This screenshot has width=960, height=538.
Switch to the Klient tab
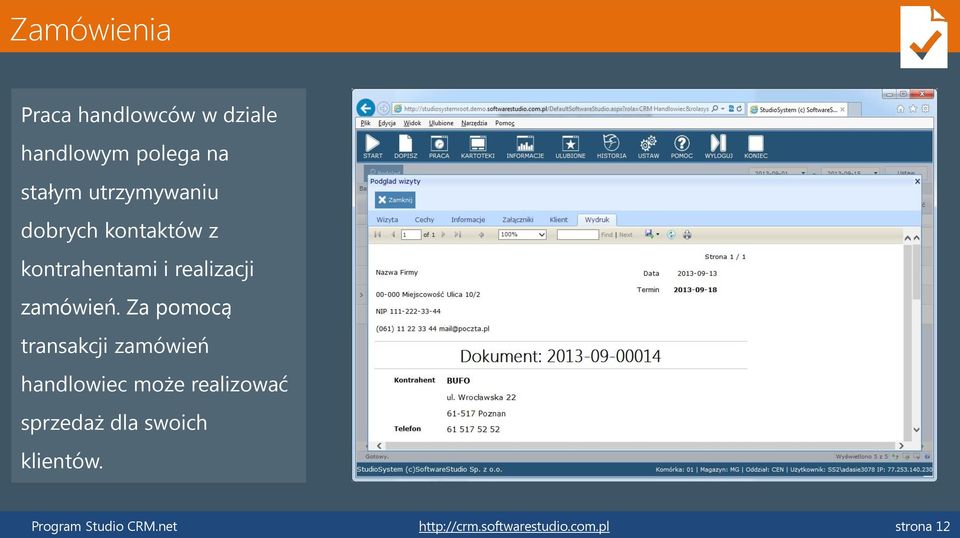tap(558, 220)
